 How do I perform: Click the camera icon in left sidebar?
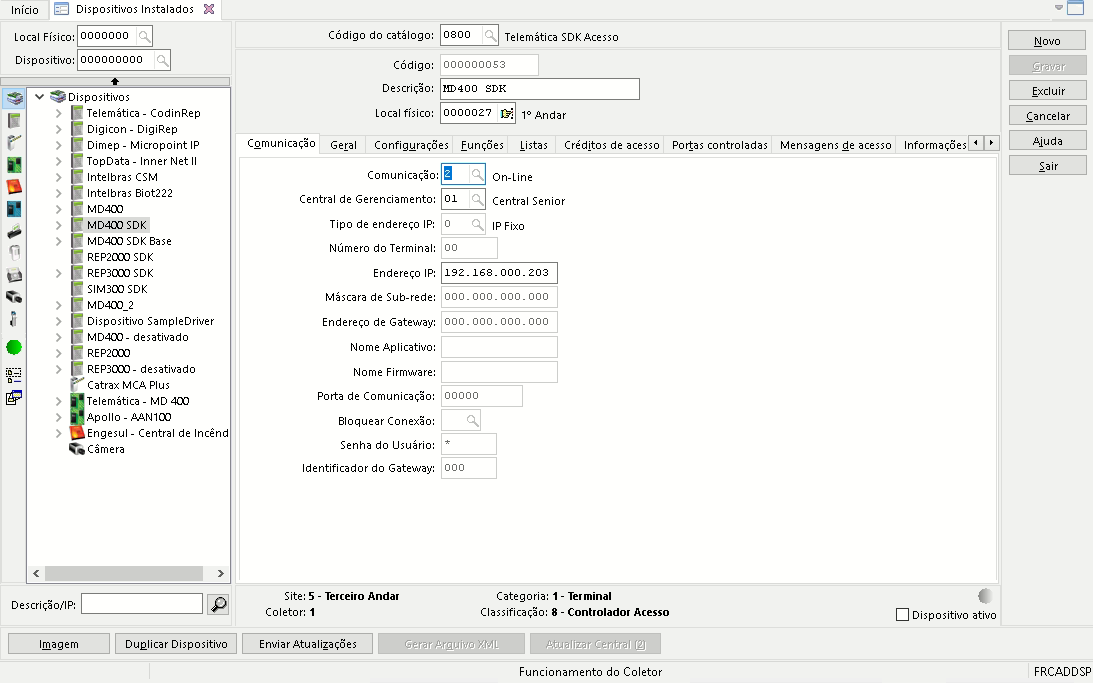[14, 297]
